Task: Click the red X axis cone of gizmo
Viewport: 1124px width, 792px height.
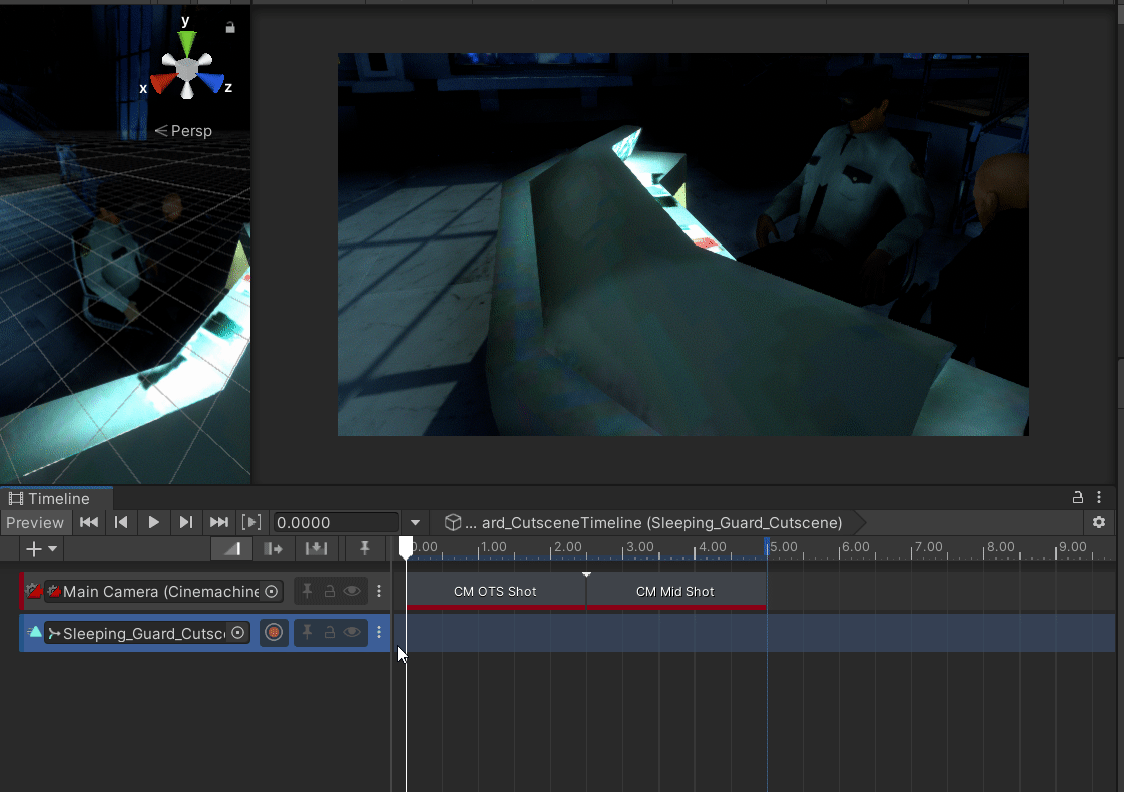Action: (162, 83)
